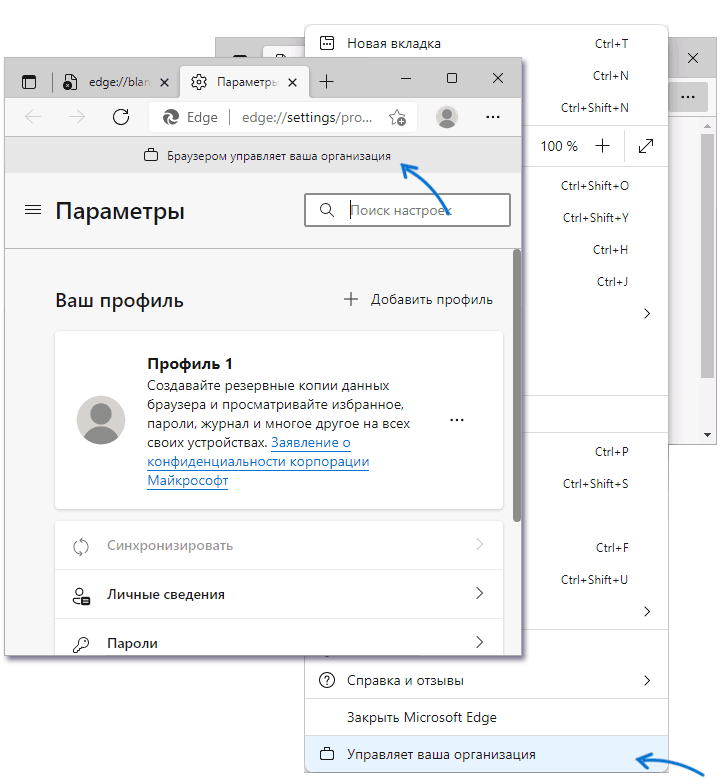
Task: Click the sync icon beside Синхронизировать
Action: tap(81, 546)
